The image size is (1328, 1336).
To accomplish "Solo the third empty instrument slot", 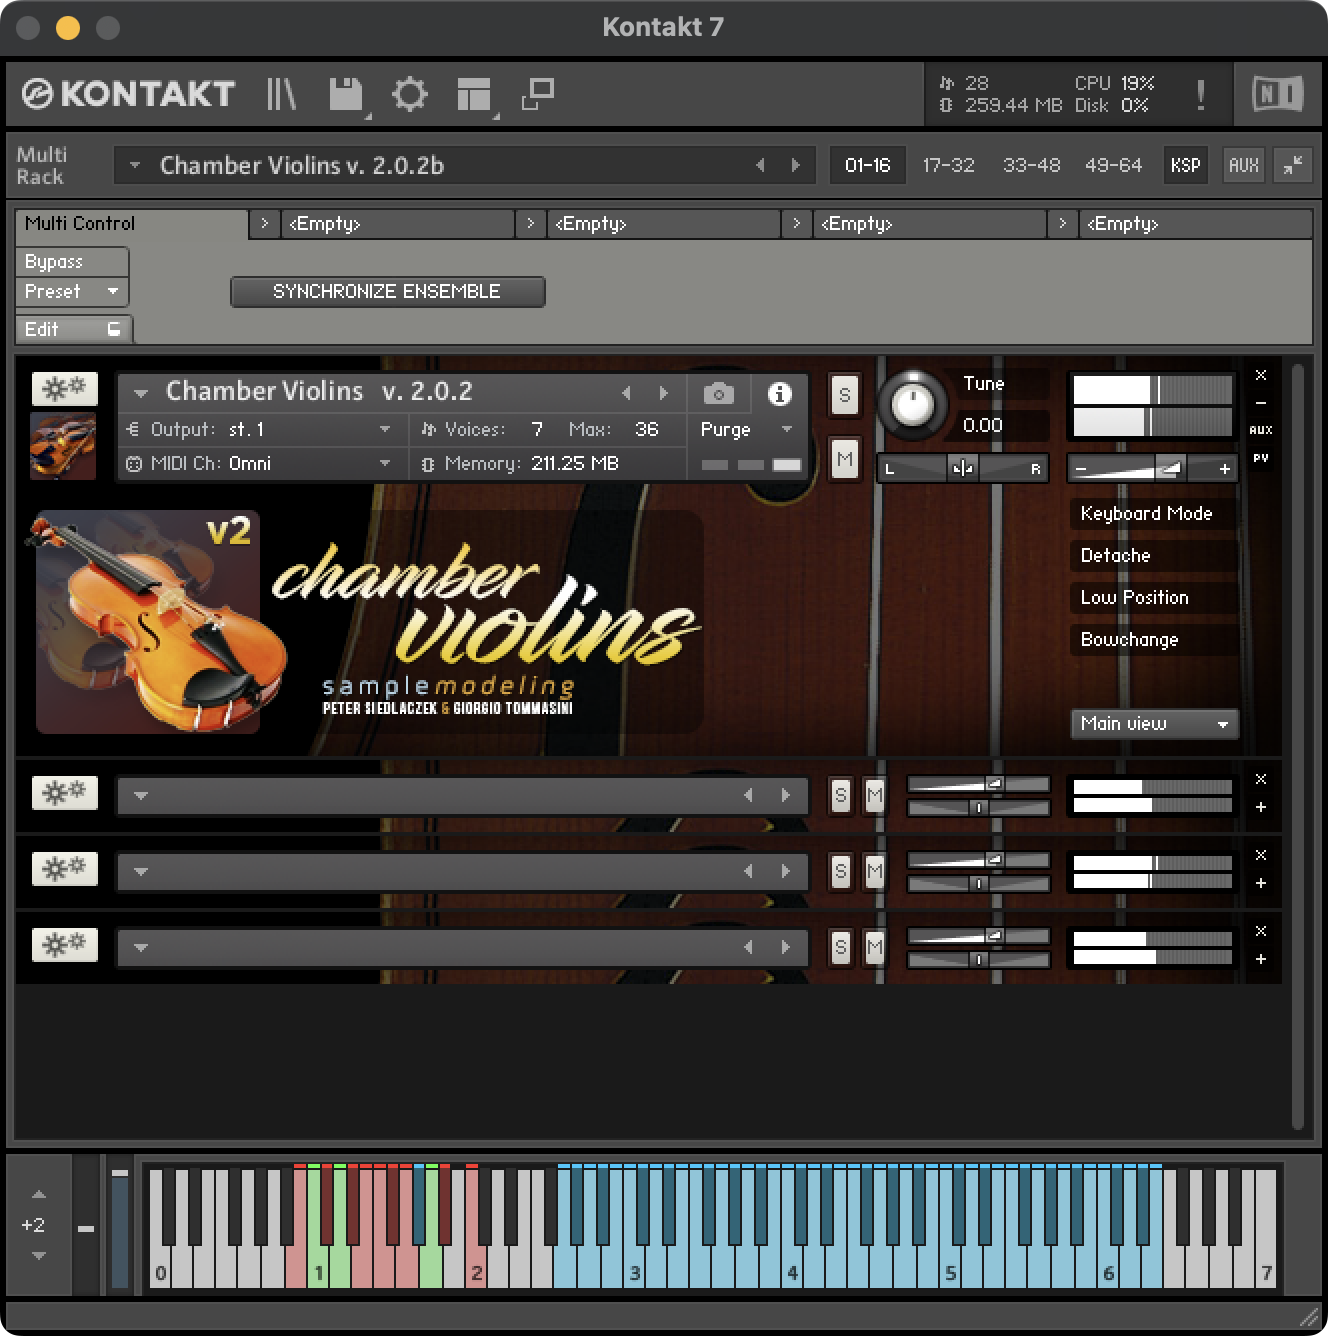I will (841, 948).
